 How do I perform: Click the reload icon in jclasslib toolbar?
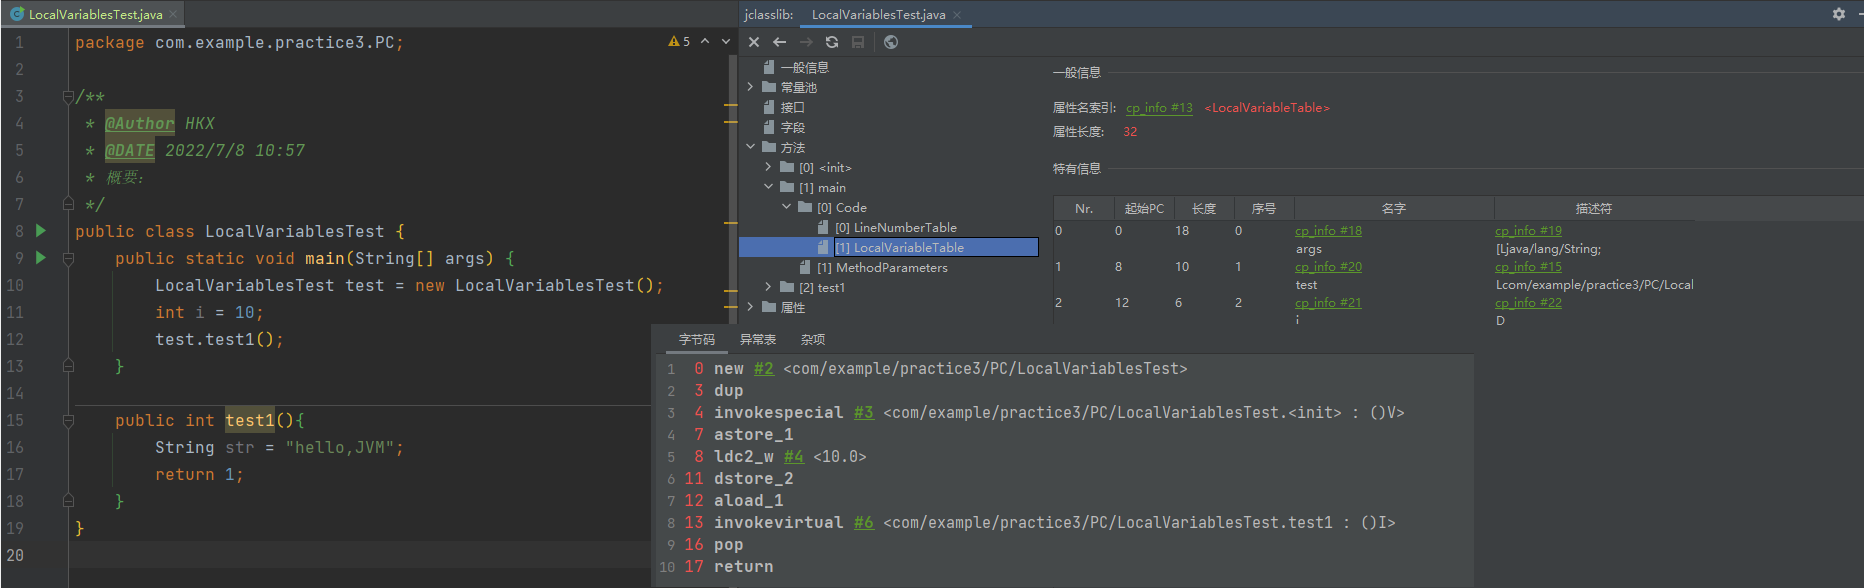[832, 42]
